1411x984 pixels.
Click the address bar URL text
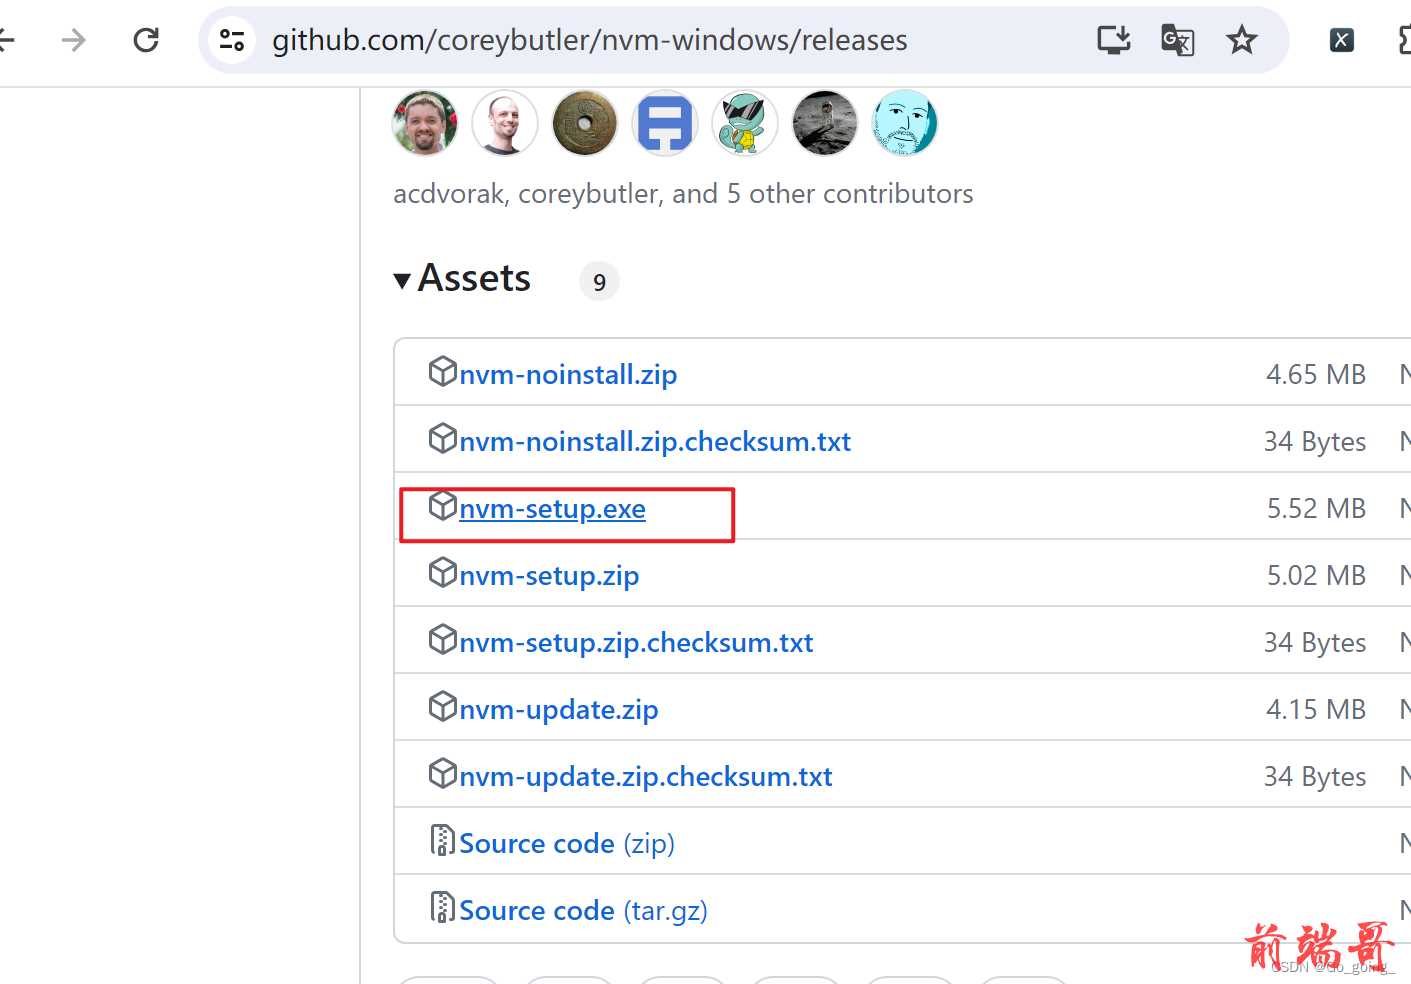click(x=590, y=40)
